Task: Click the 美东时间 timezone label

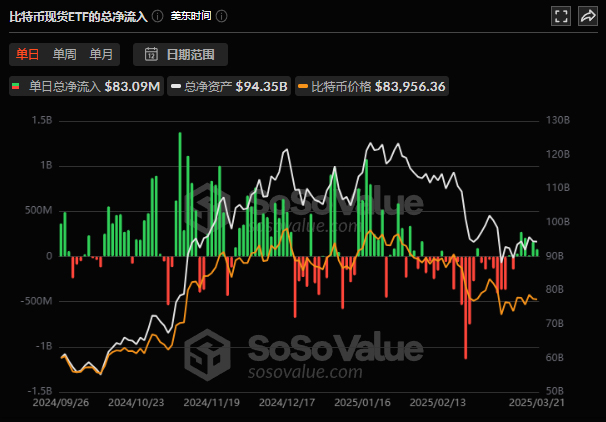Action: click(x=190, y=18)
